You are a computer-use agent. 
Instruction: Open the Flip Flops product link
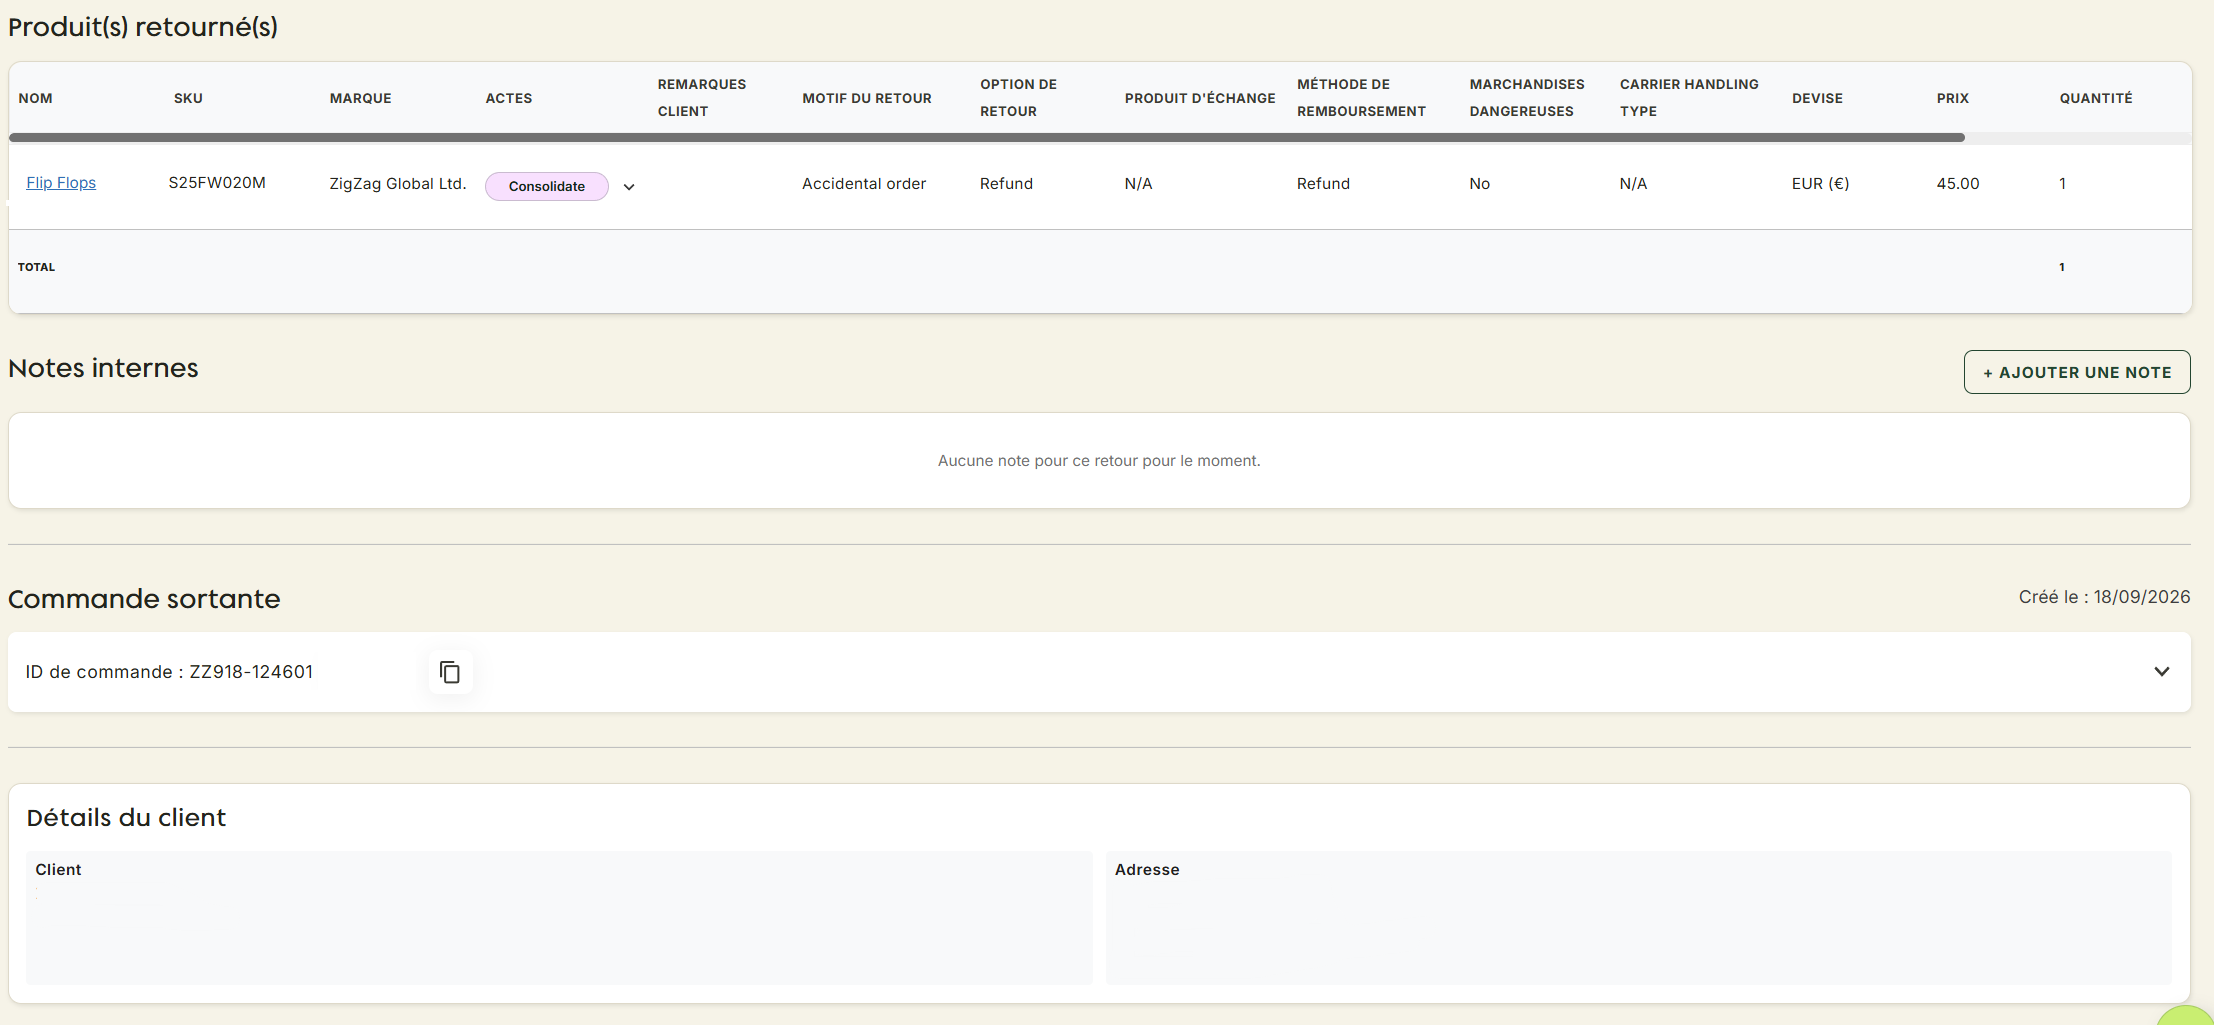click(x=61, y=183)
